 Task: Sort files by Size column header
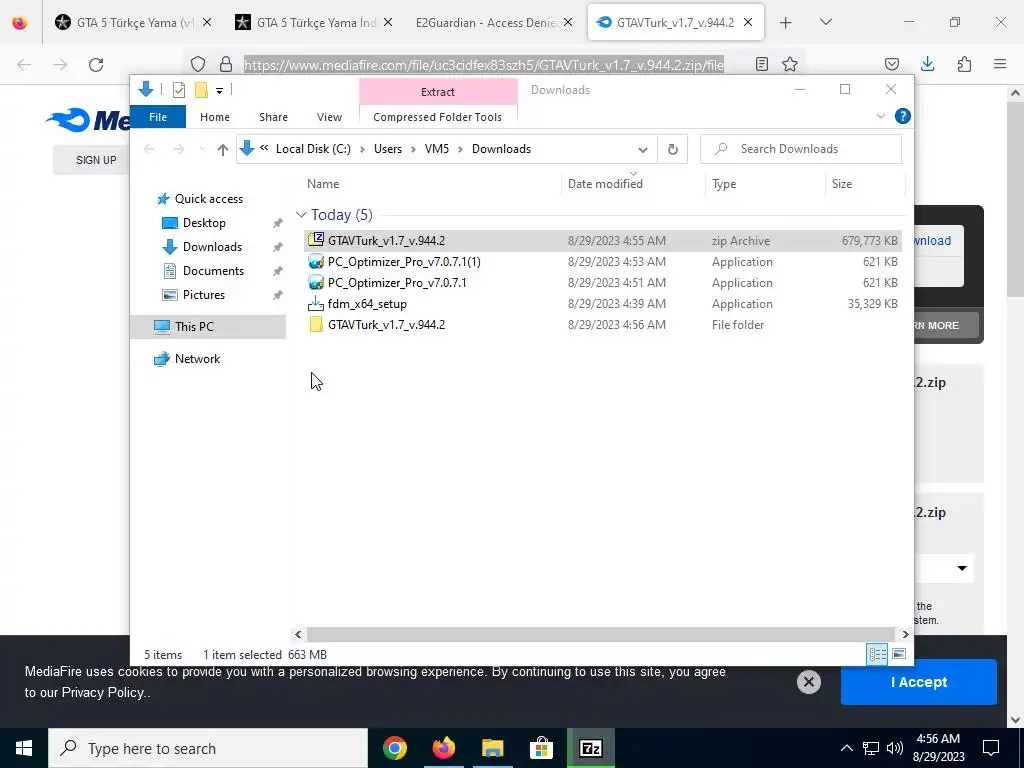point(865,184)
